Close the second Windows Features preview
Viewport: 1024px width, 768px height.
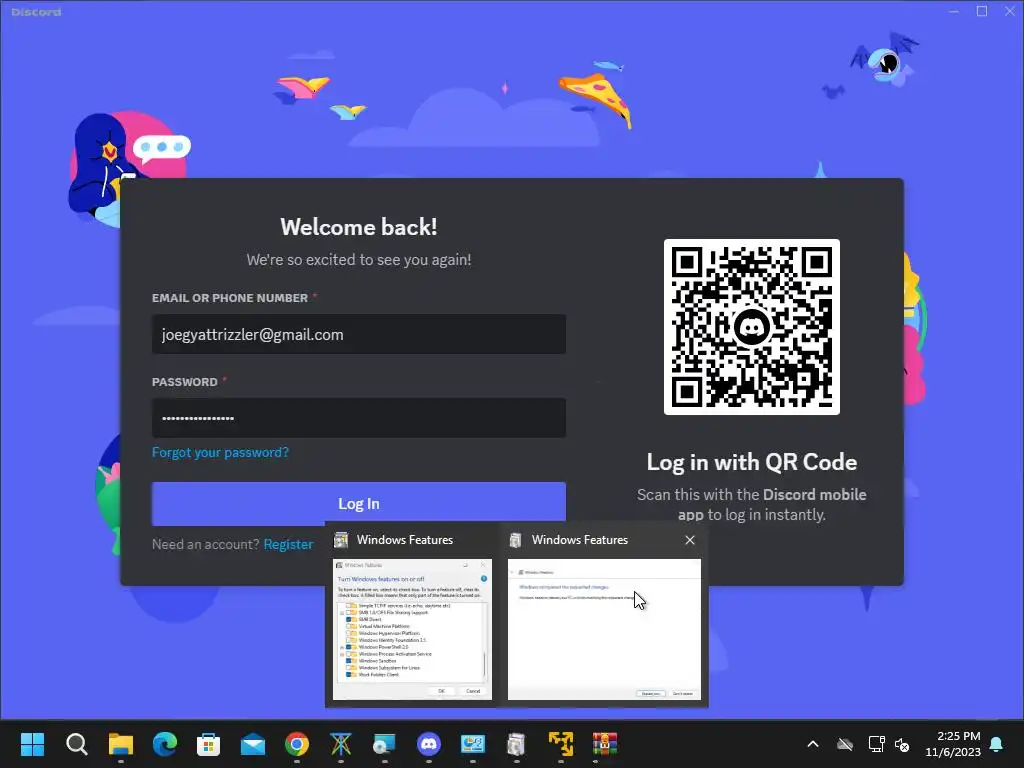[690, 540]
